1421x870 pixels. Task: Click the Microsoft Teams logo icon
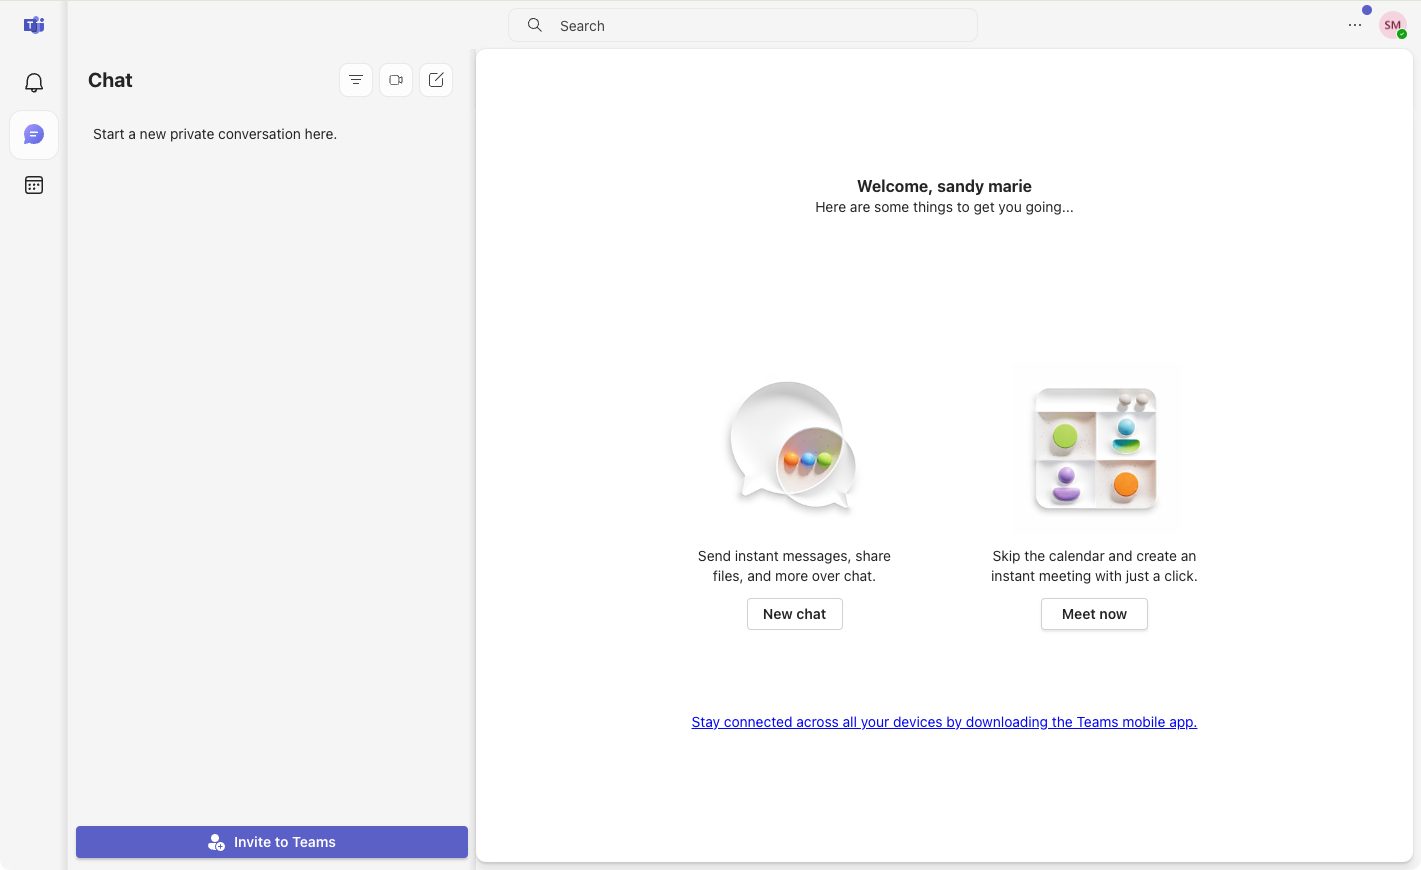(34, 25)
